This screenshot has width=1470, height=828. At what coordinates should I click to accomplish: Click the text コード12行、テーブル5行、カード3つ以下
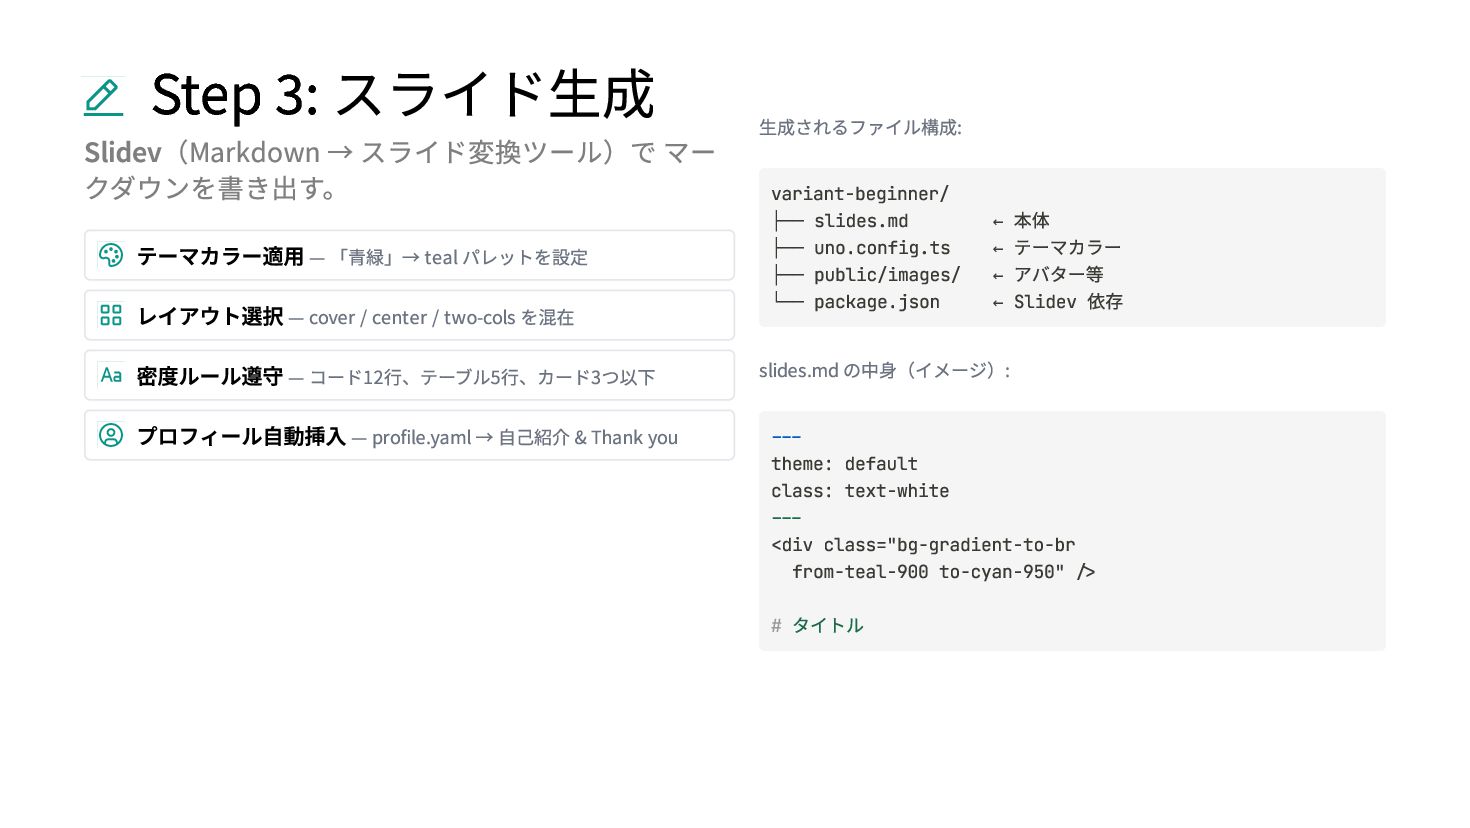coord(482,377)
